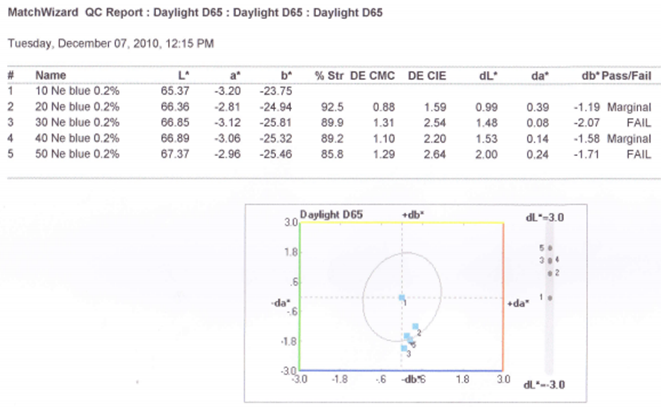Click blue sample marker 3 in chromaticity plot
The image size is (661, 407).
403,347
